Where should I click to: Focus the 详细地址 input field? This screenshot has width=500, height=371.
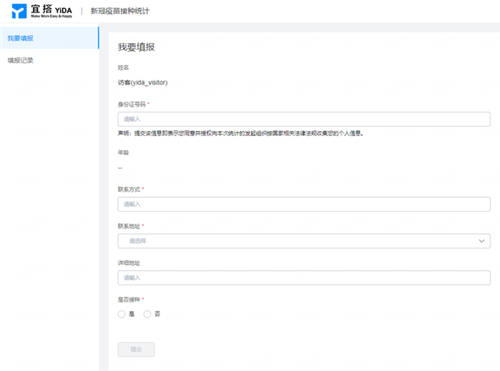click(x=304, y=278)
